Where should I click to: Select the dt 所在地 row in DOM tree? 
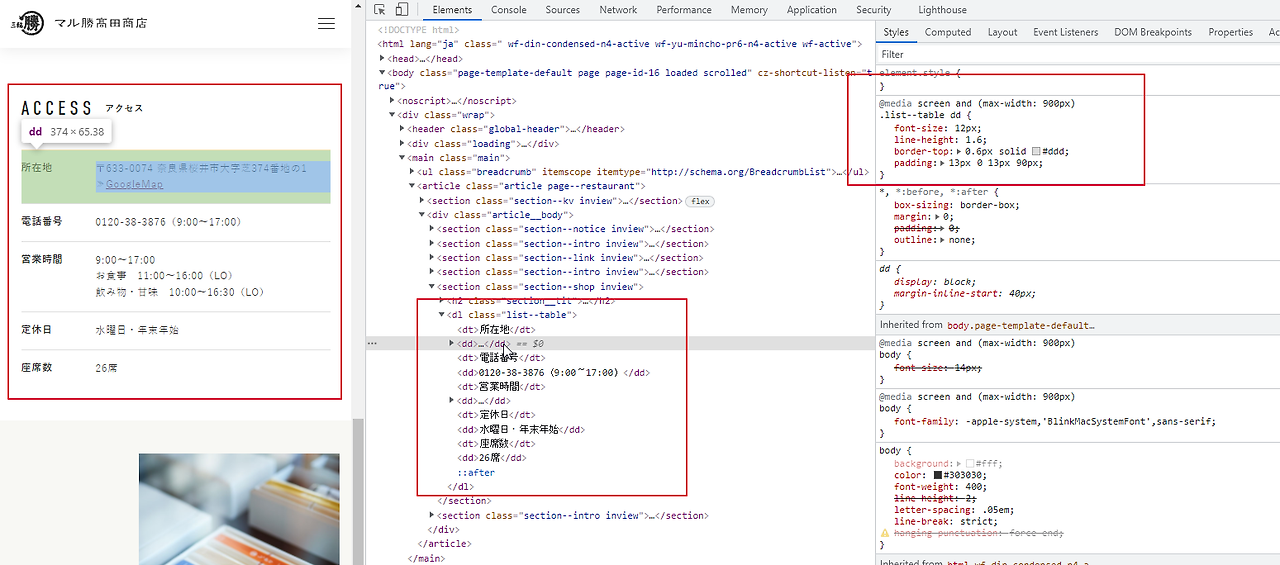coord(495,329)
